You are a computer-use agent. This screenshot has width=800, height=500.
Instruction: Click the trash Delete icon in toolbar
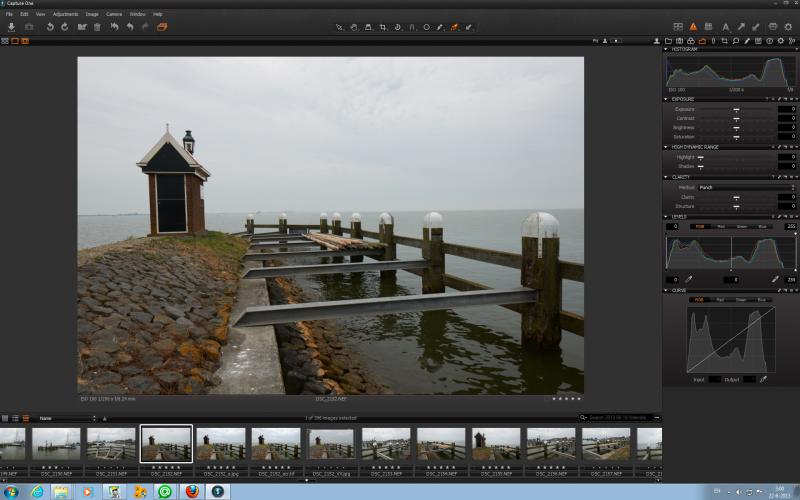(97, 27)
